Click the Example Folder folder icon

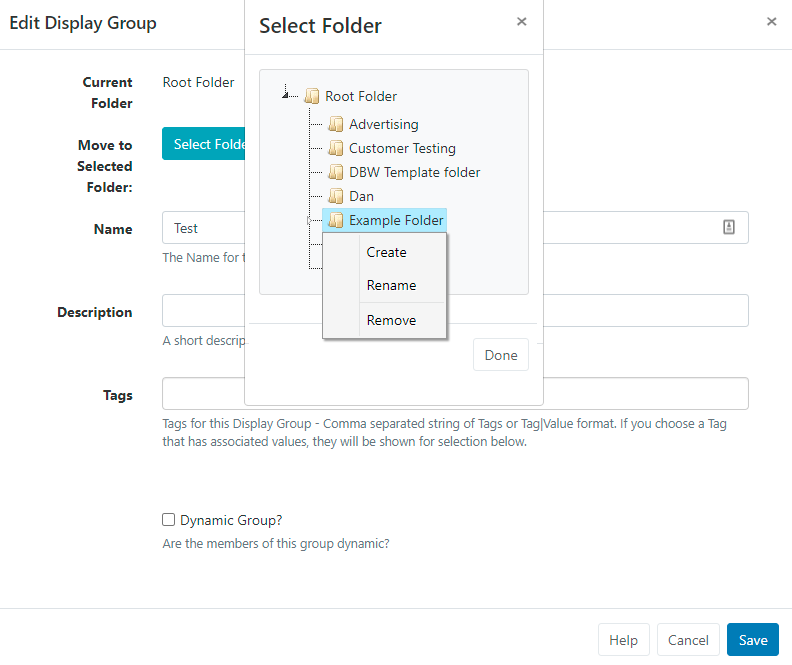(x=335, y=220)
